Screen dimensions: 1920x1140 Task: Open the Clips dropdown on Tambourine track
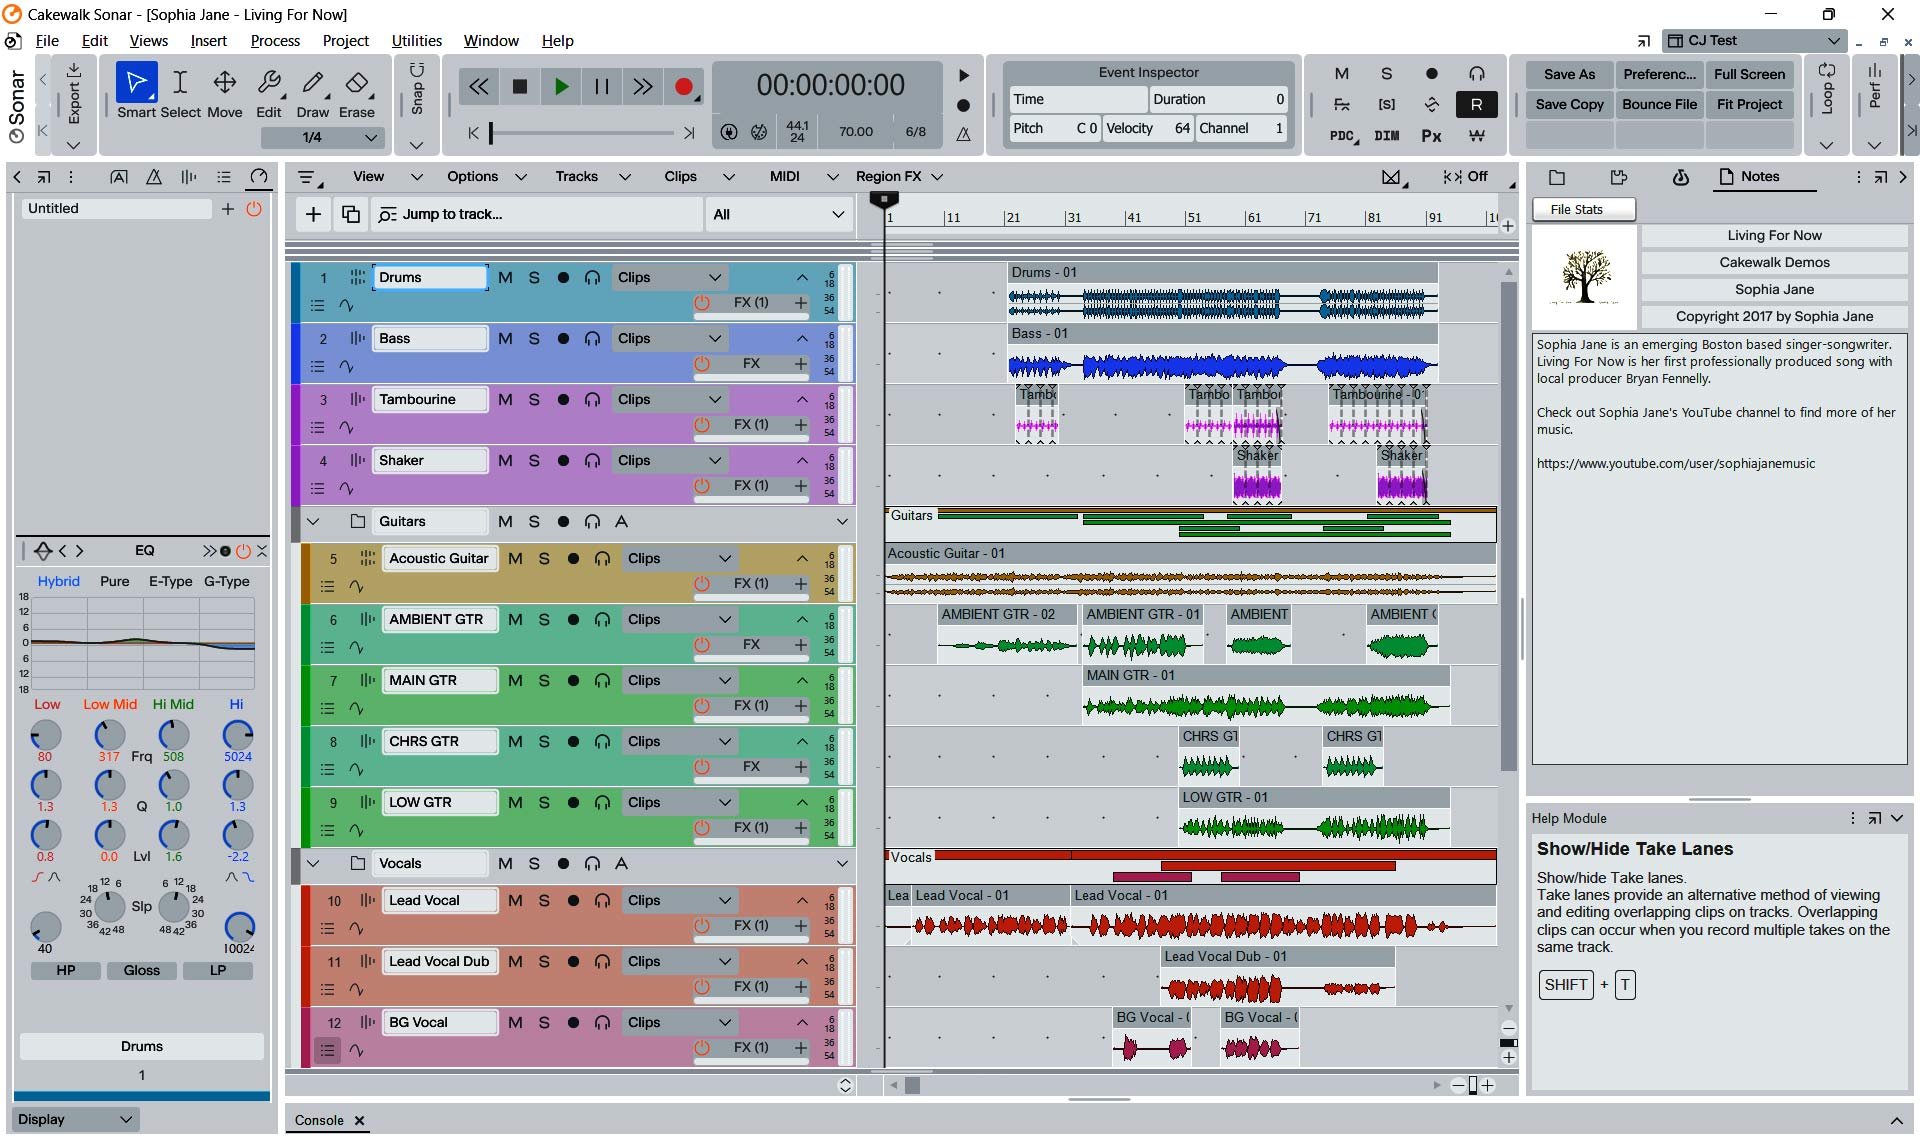670,399
